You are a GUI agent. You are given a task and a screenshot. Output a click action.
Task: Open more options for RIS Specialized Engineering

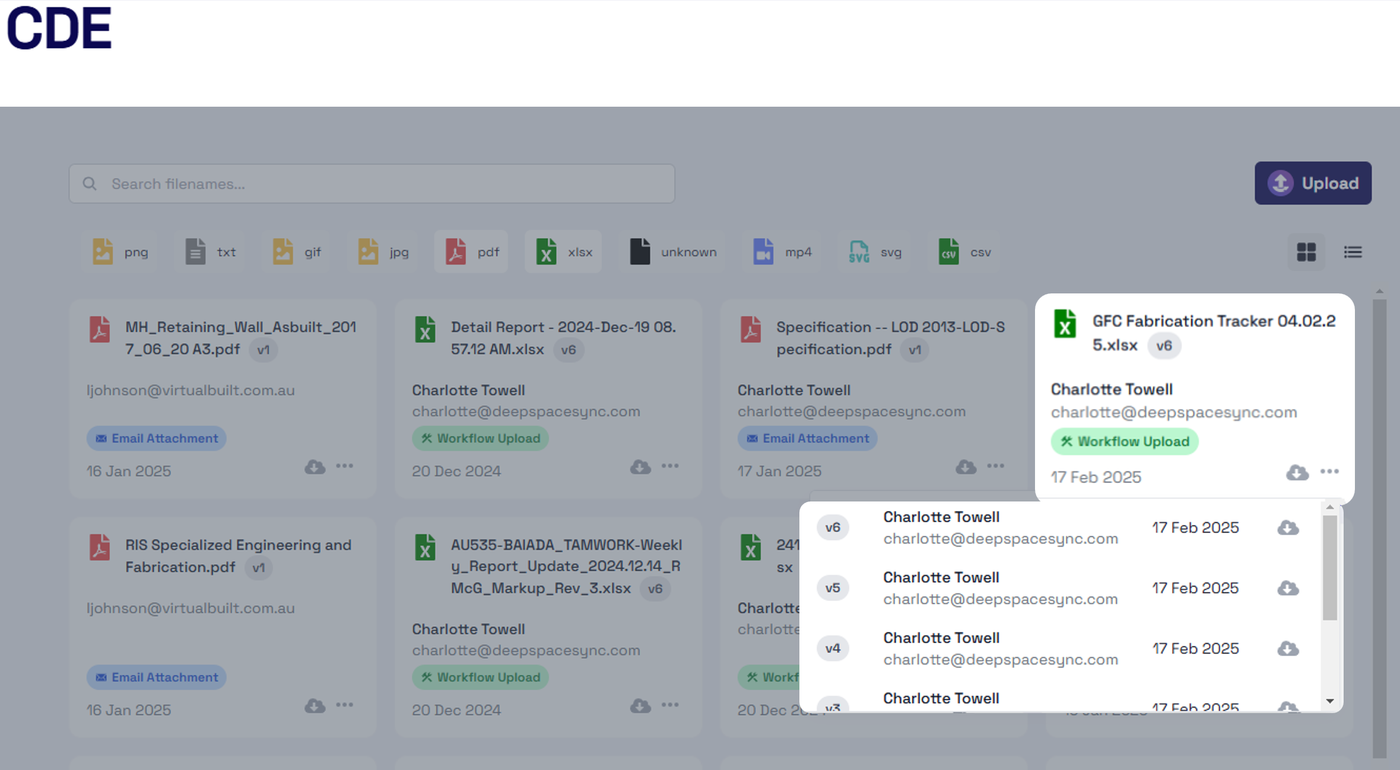345,705
